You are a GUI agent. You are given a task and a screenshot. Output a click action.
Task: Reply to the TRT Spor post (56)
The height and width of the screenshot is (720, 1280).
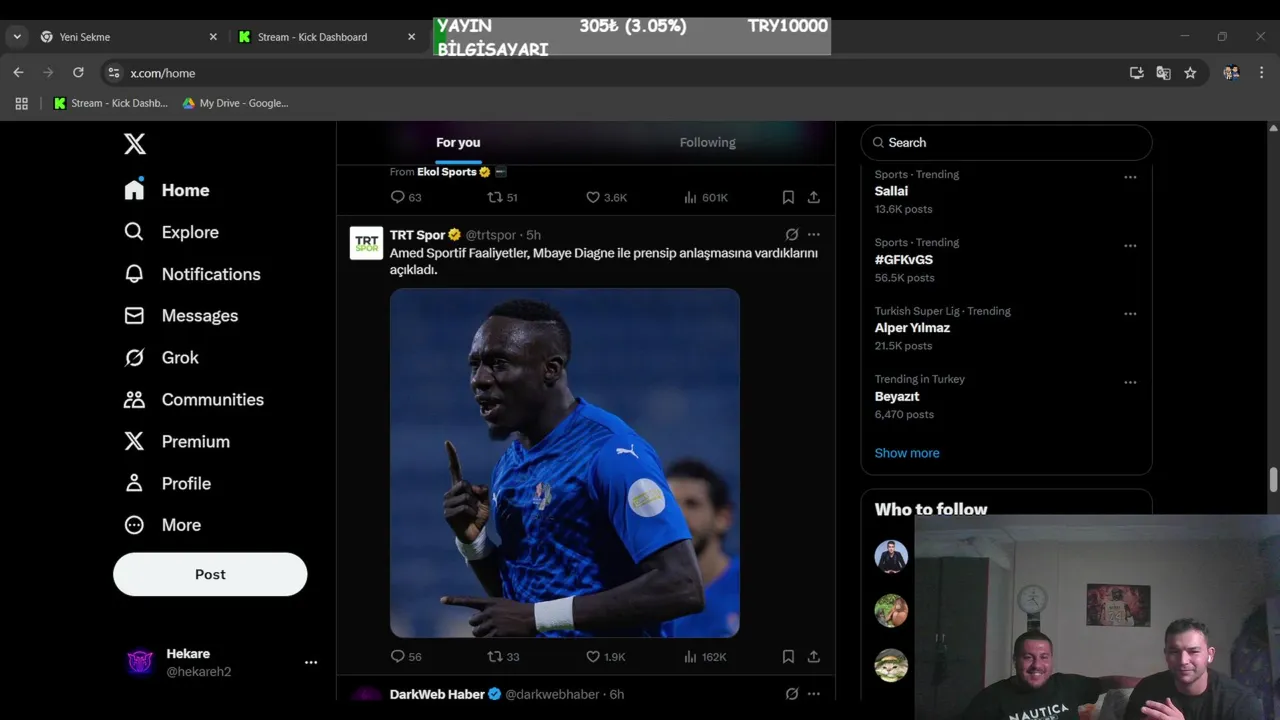coord(405,657)
